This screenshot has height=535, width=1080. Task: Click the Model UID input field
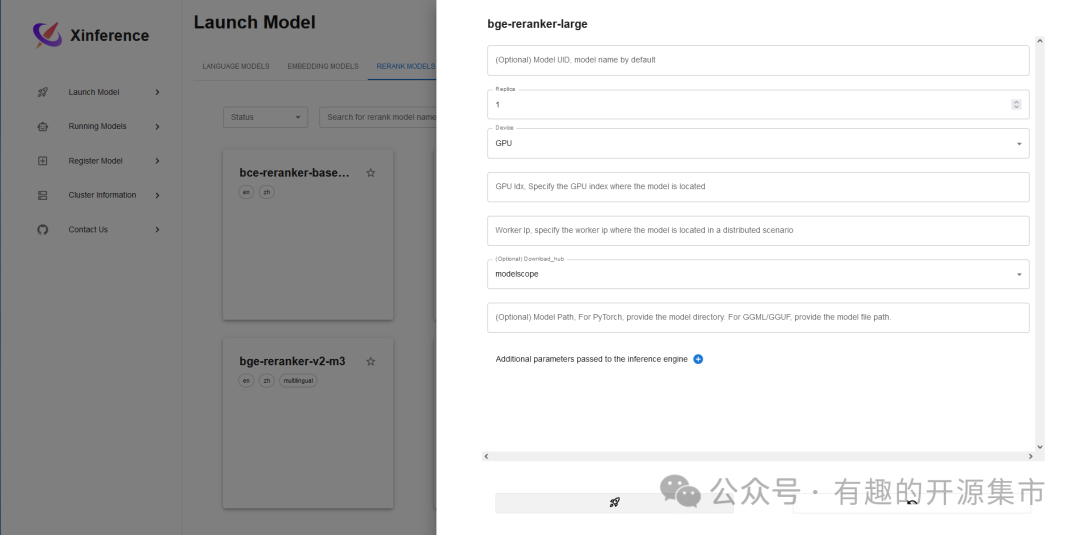[x=758, y=60]
